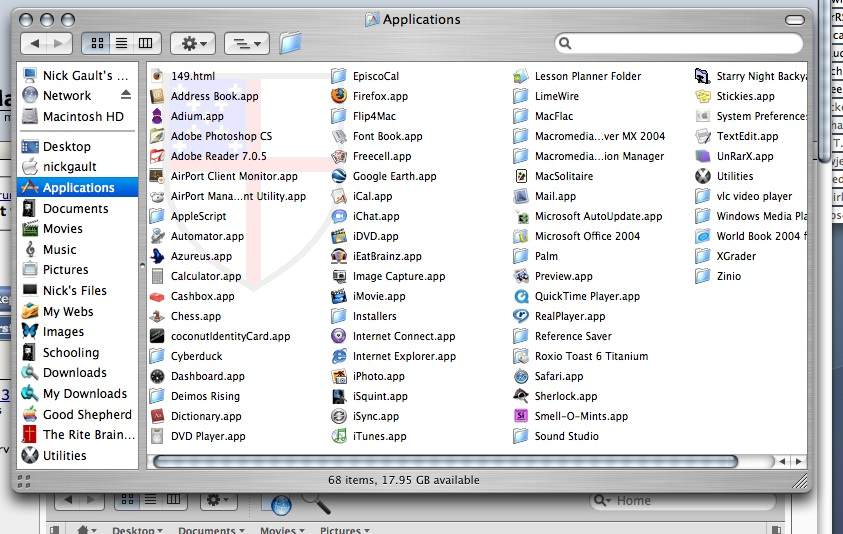Open the Firefox.app icon
This screenshot has height=534, width=843.
(339, 96)
